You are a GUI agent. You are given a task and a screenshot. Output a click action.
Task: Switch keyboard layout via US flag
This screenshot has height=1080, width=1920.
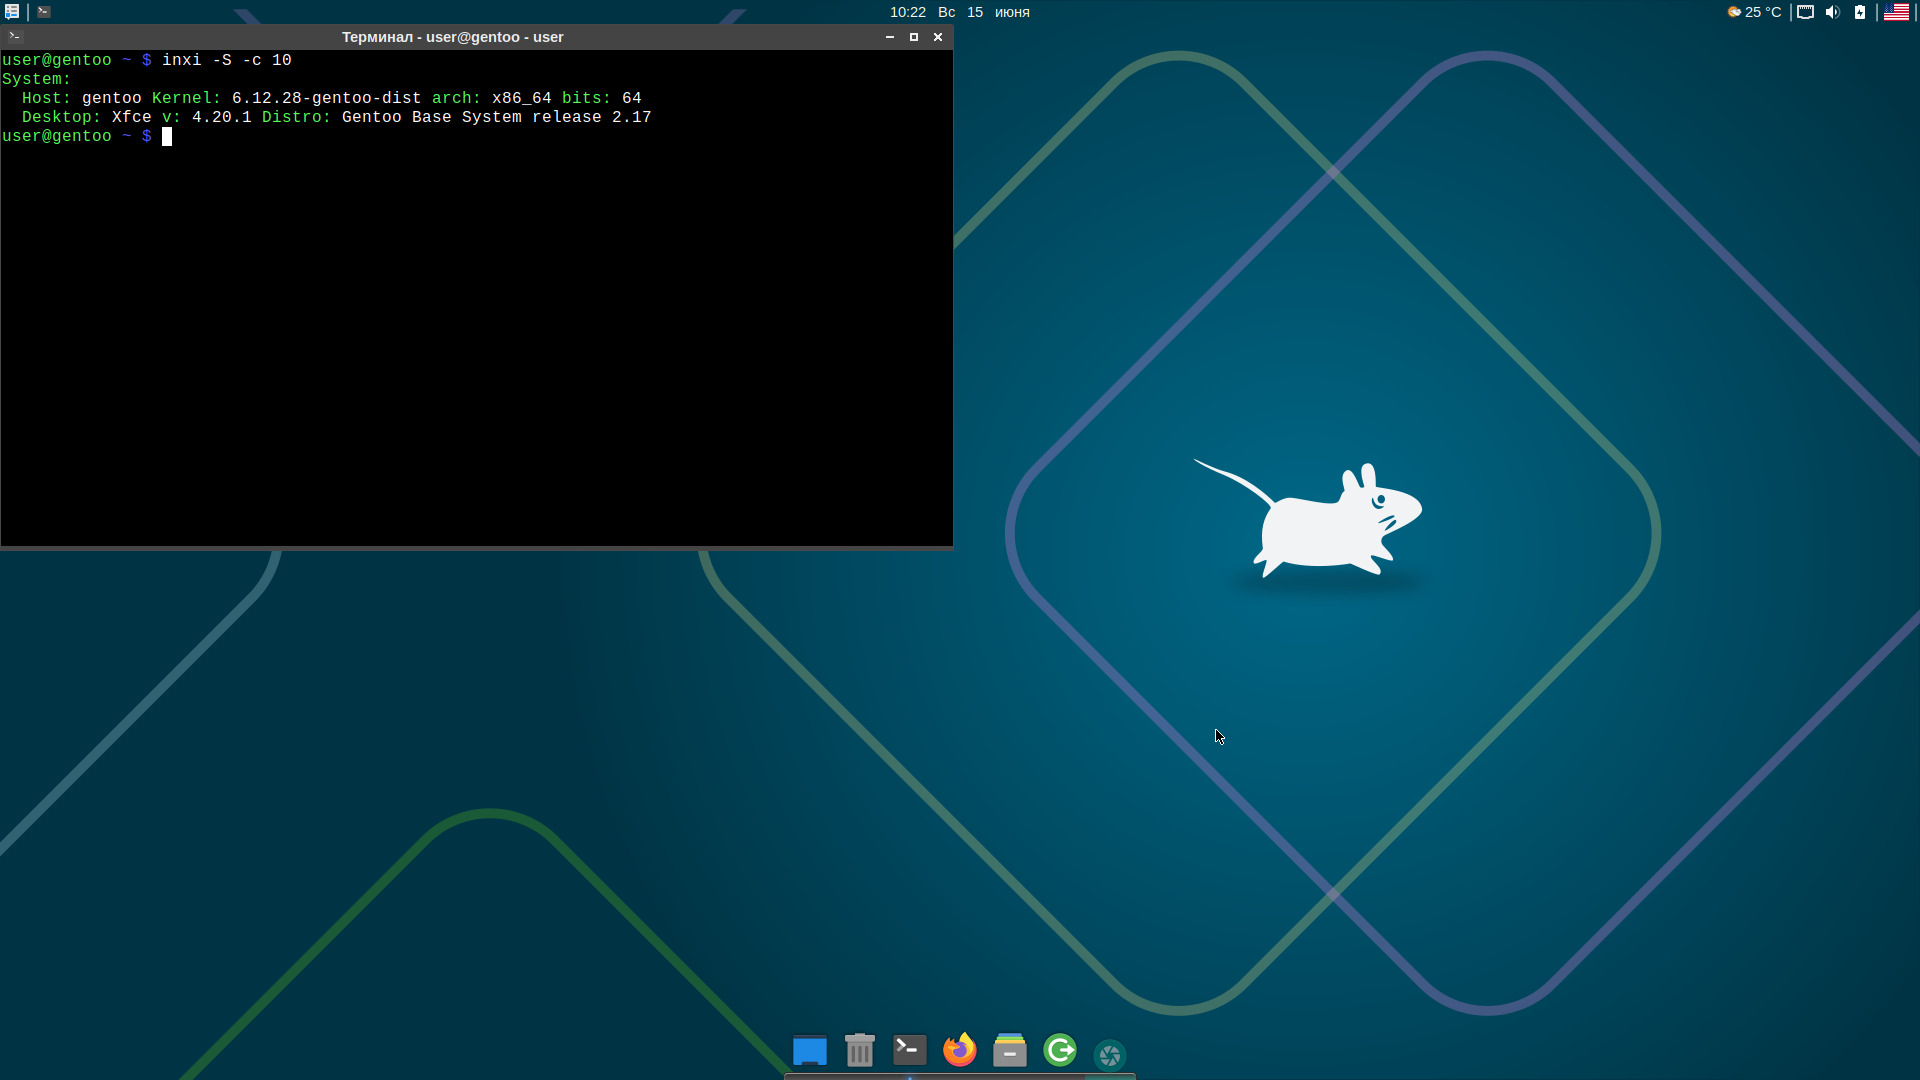[x=1896, y=12]
